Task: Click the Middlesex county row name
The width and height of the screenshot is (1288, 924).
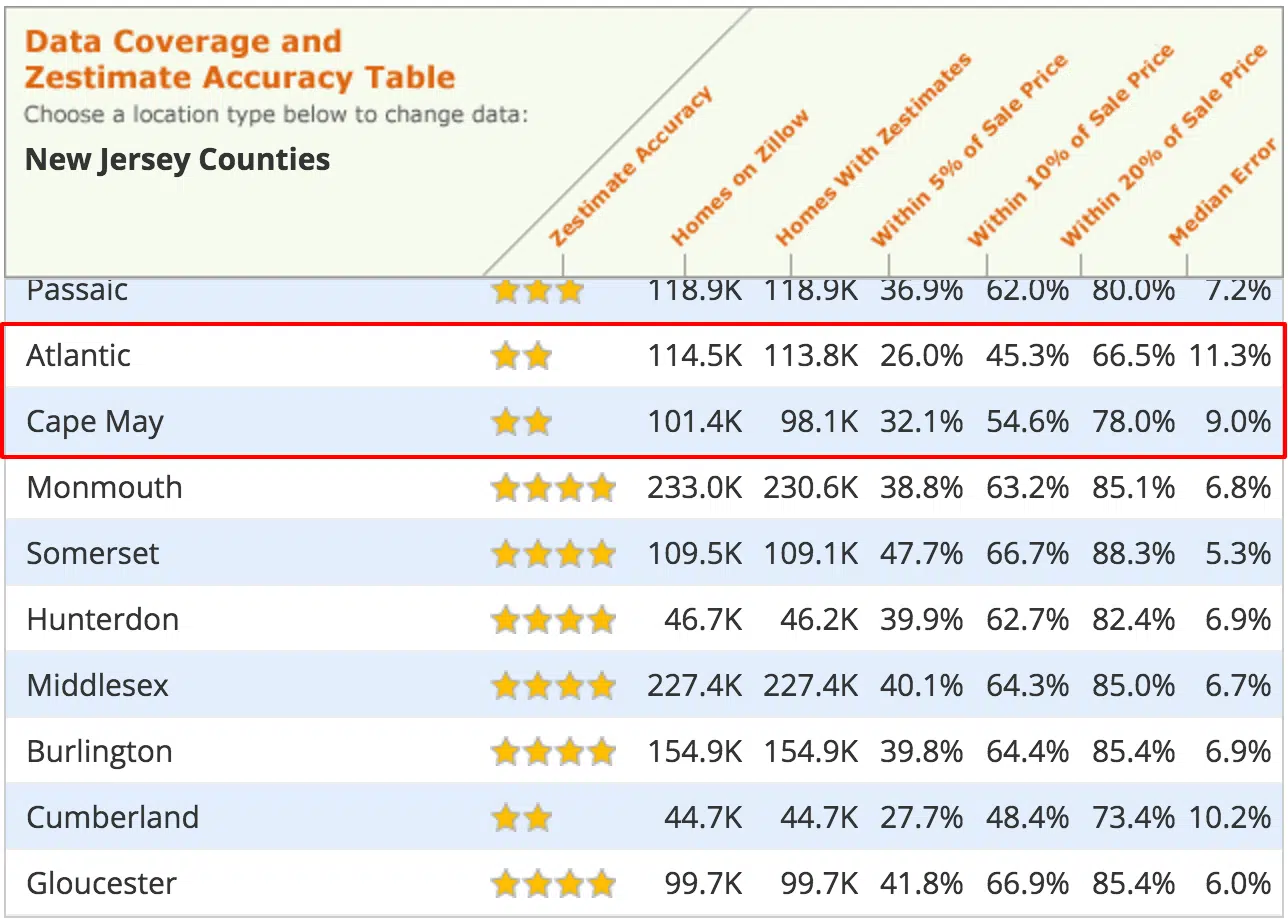Action: (x=98, y=686)
